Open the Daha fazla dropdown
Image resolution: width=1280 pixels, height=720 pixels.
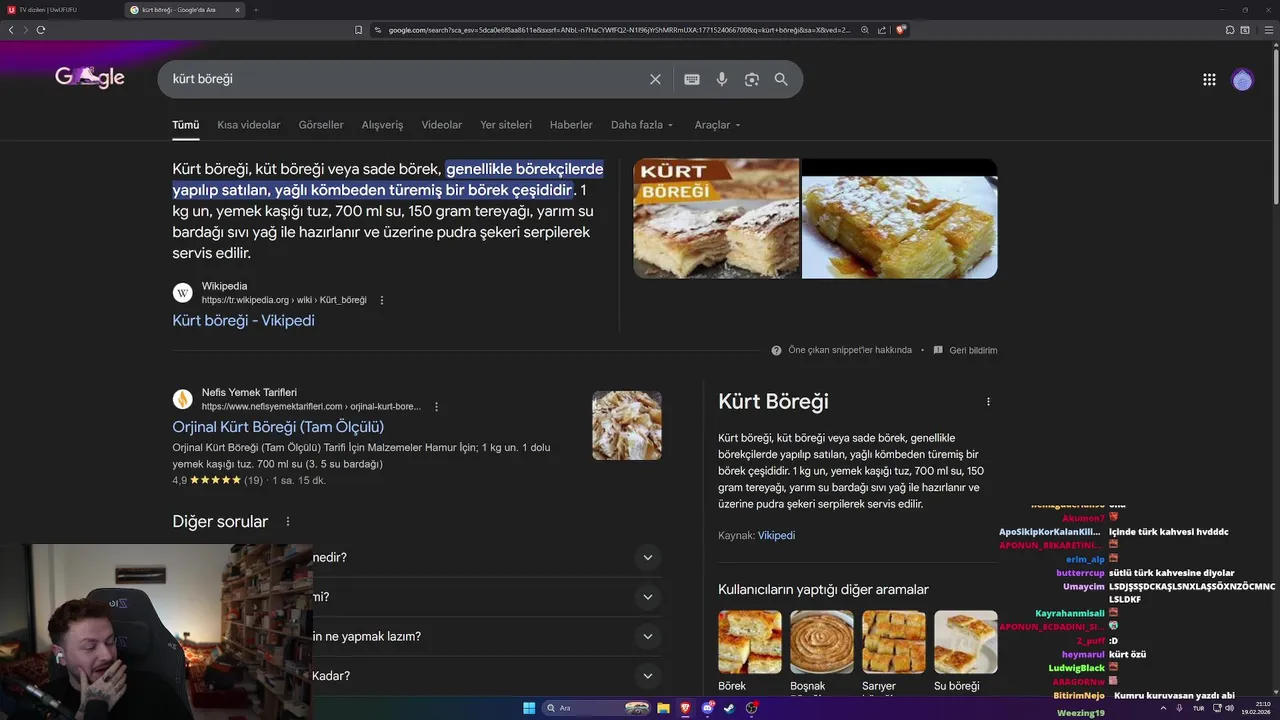point(642,125)
